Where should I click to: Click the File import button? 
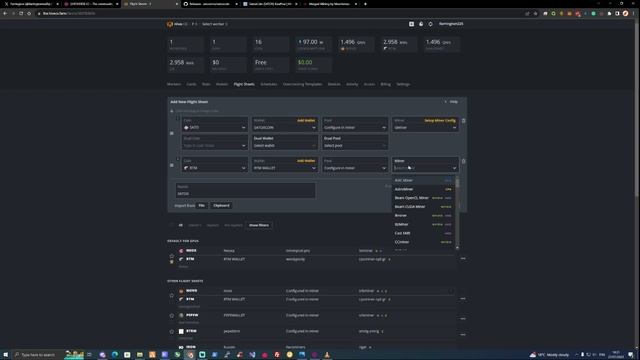(x=202, y=206)
